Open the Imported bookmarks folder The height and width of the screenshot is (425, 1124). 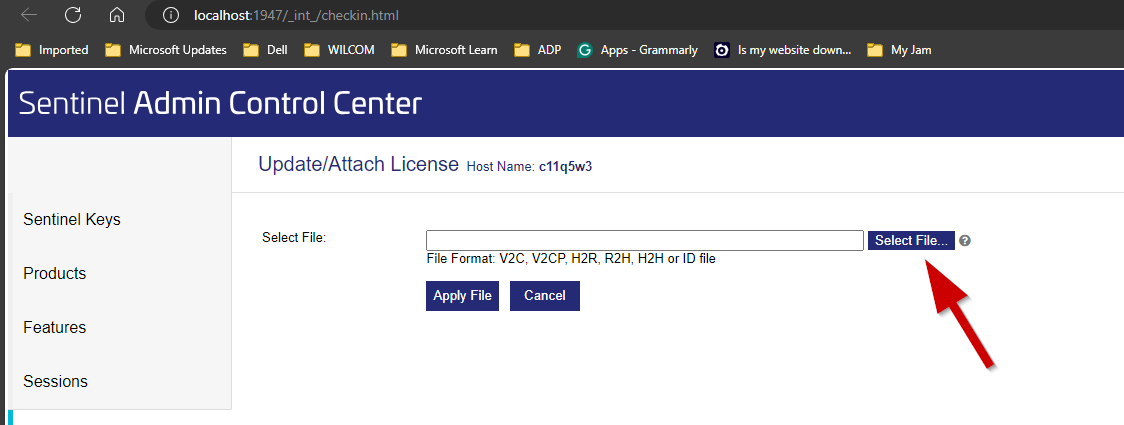coord(52,50)
